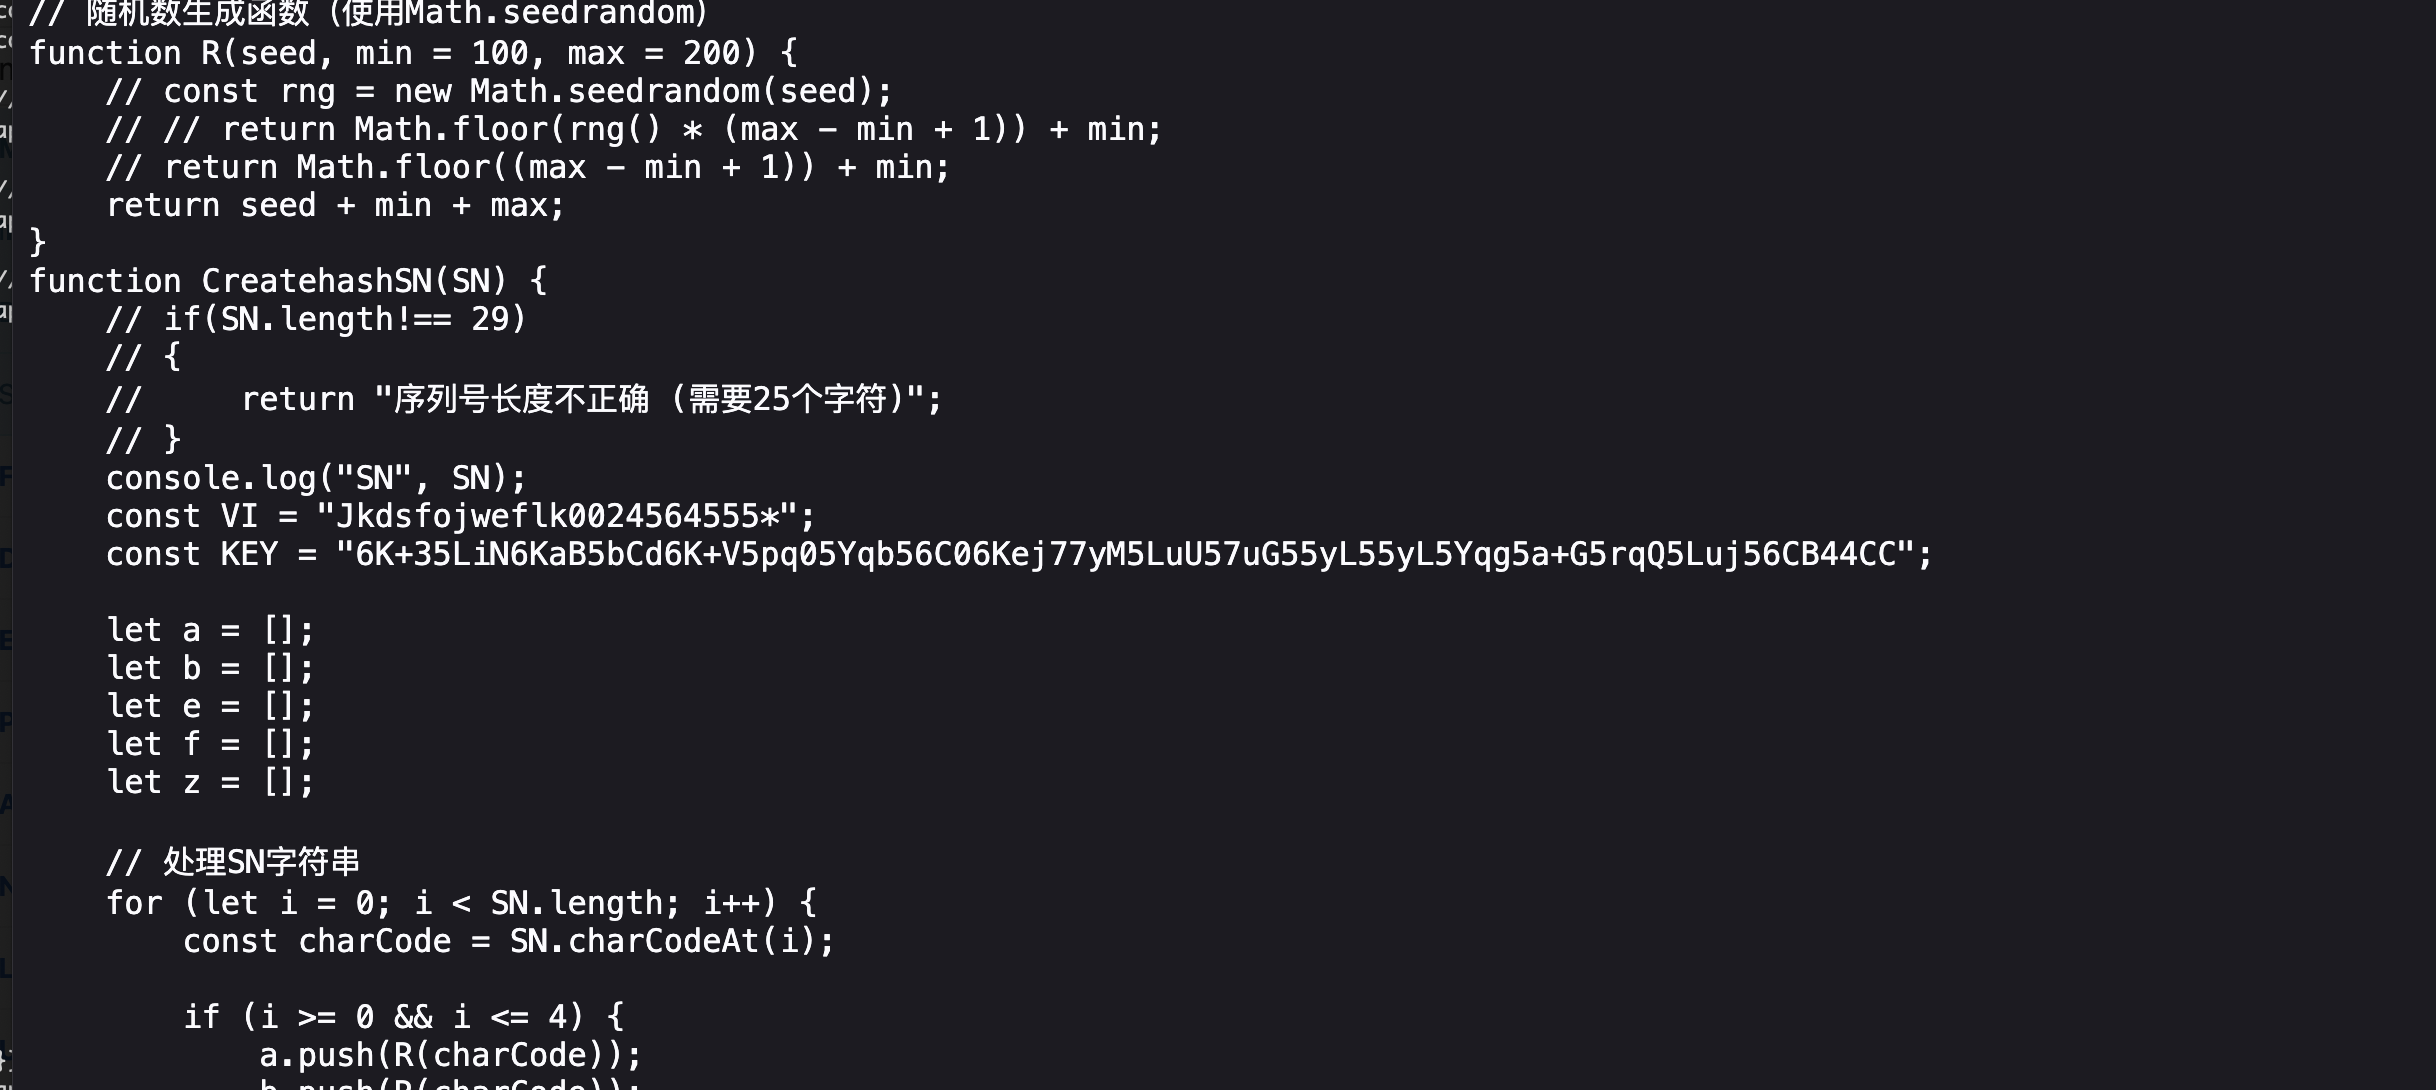Click the 'a.push(R(charCode));' statement
The width and height of the screenshot is (2436, 1090).
(x=451, y=1055)
